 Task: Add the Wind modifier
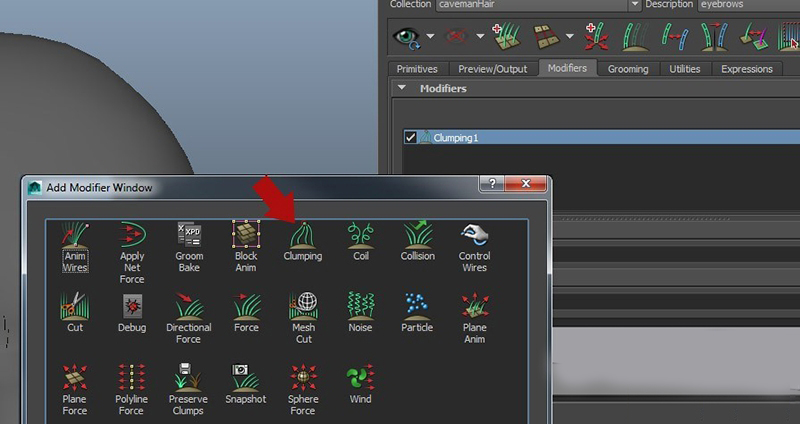click(x=360, y=384)
